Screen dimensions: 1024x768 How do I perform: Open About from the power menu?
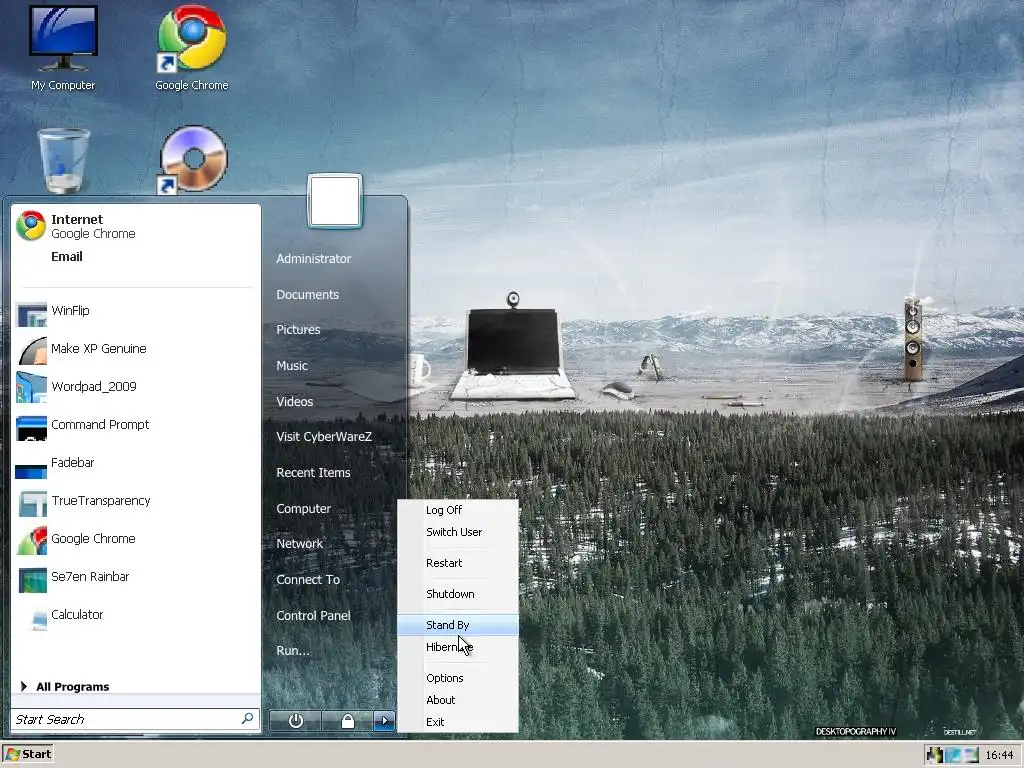[458, 700]
